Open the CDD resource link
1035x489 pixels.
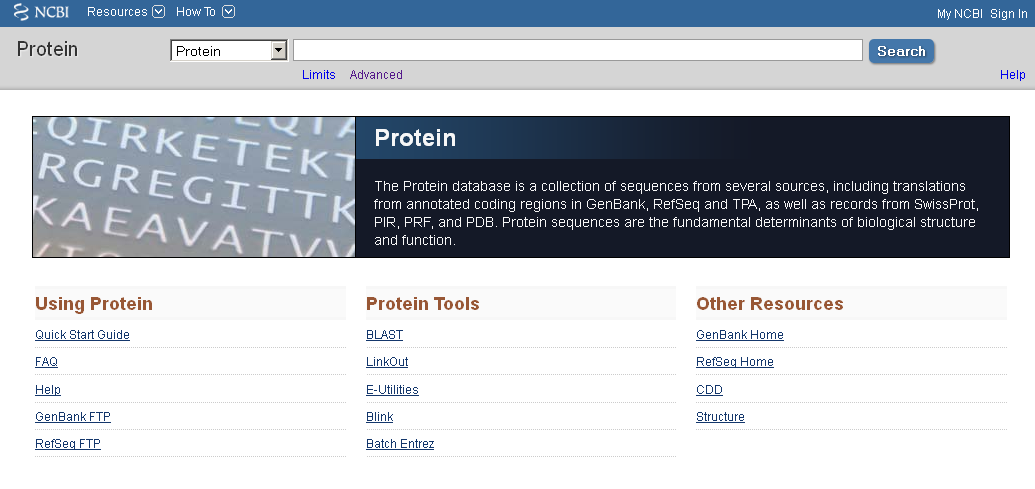[x=709, y=389]
